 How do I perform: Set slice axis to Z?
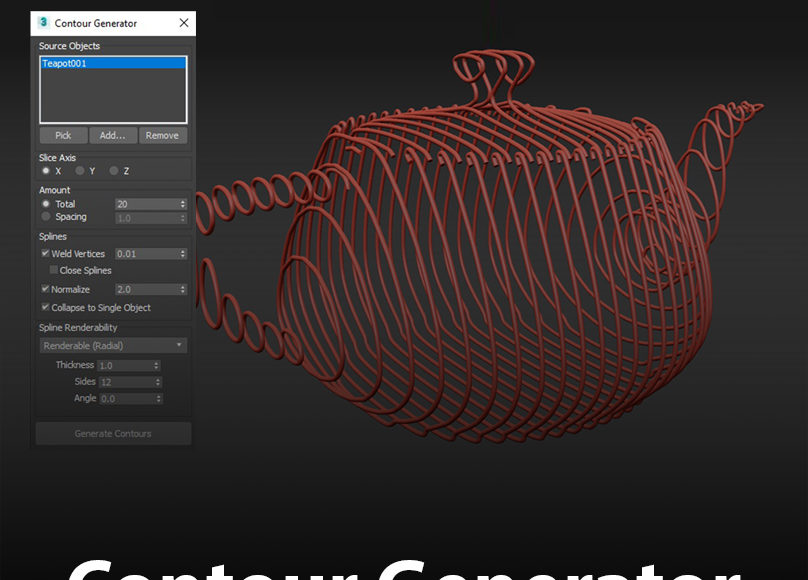pyautogui.click(x=114, y=171)
